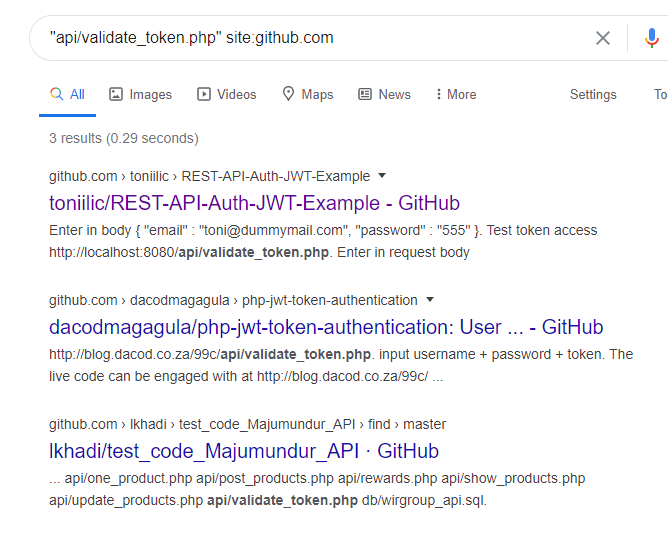Screen dimensions: 668x560
Task: Click the github.com › dacodmagagula breadcrumb URL
Action: (x=233, y=300)
